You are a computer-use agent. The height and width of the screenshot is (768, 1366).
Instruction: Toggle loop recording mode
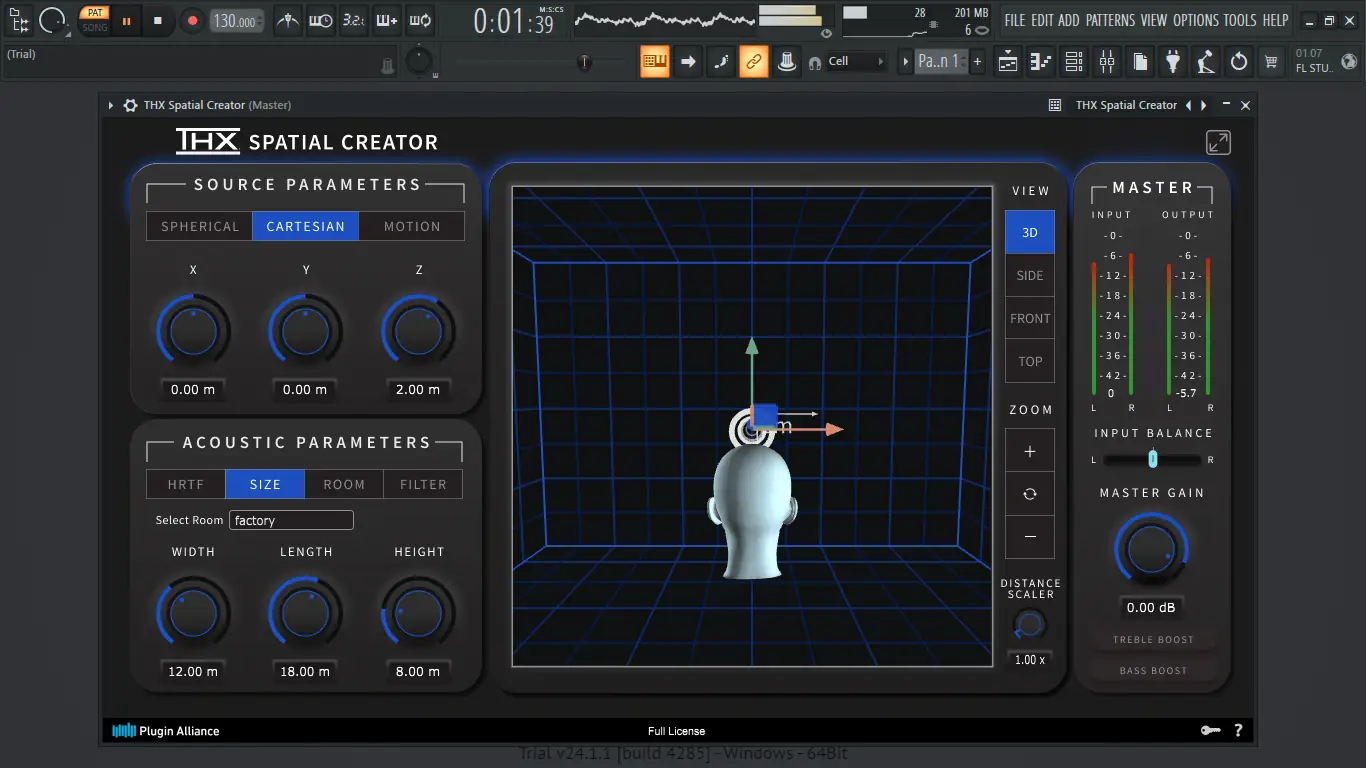420,20
